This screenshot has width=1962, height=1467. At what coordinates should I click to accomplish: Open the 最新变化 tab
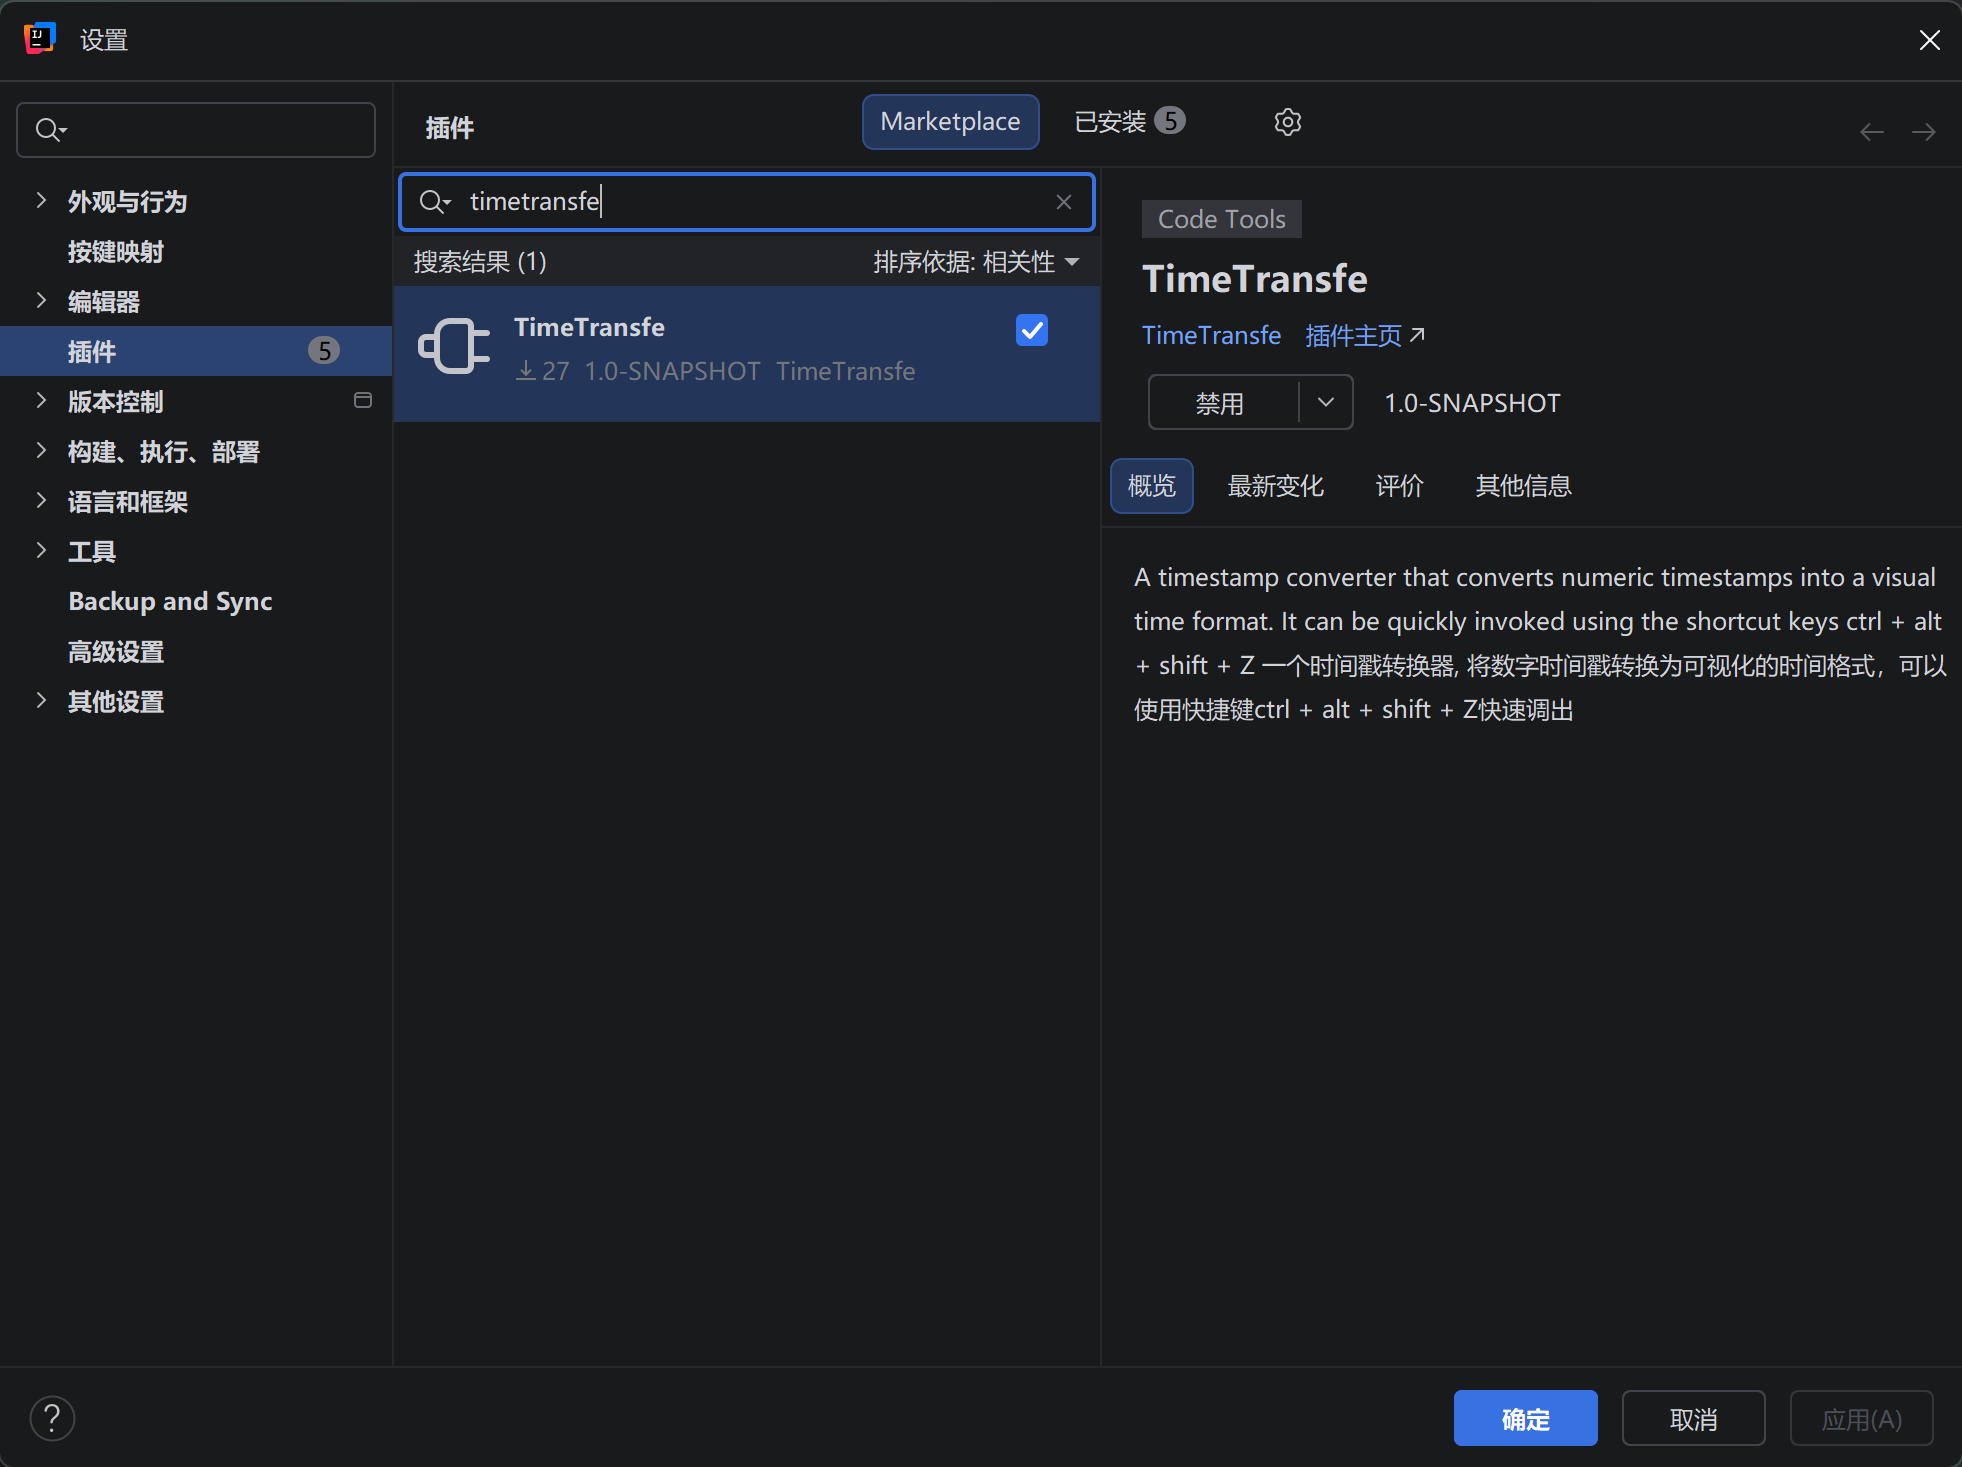(x=1275, y=486)
